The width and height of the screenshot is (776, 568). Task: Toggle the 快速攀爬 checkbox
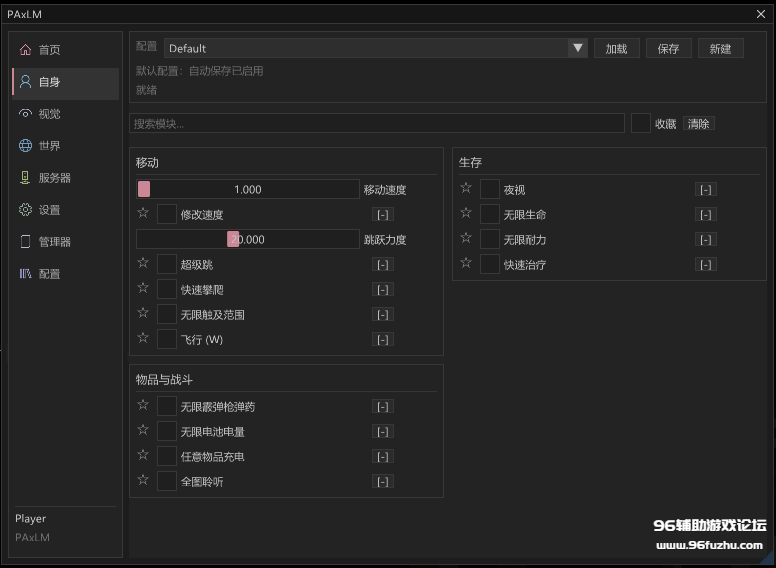[x=167, y=289]
